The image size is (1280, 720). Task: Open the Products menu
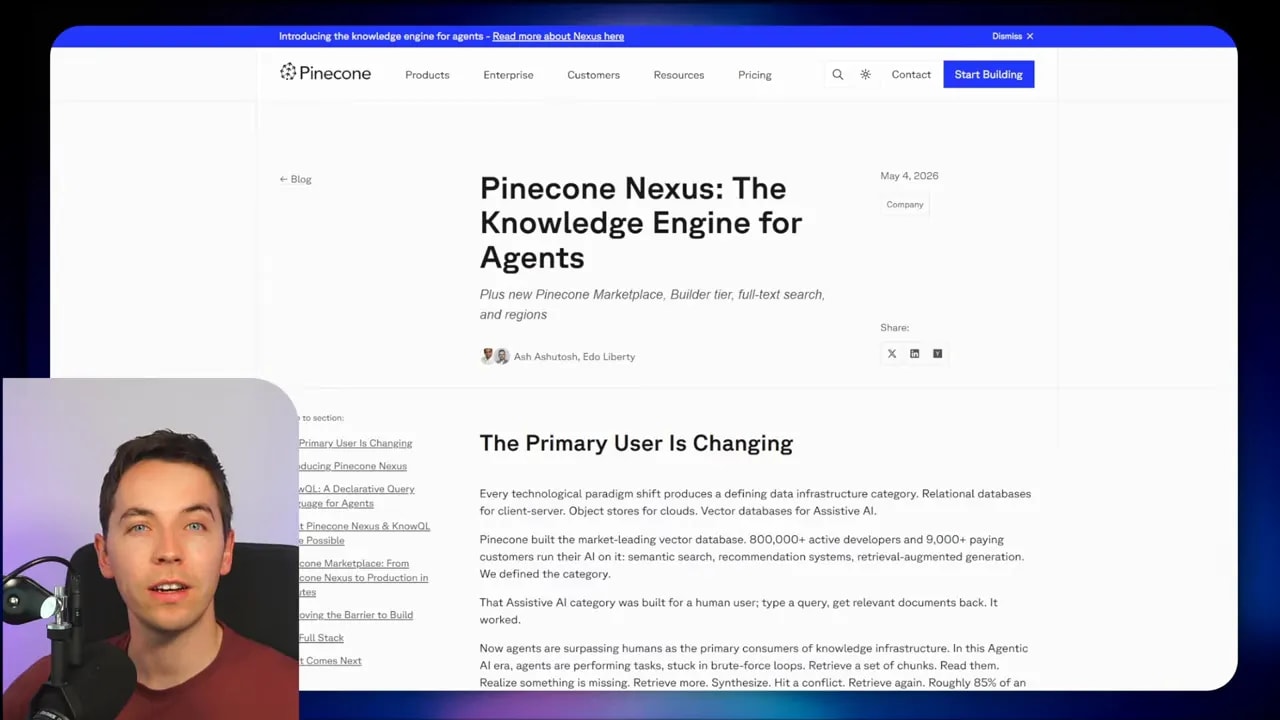point(427,75)
